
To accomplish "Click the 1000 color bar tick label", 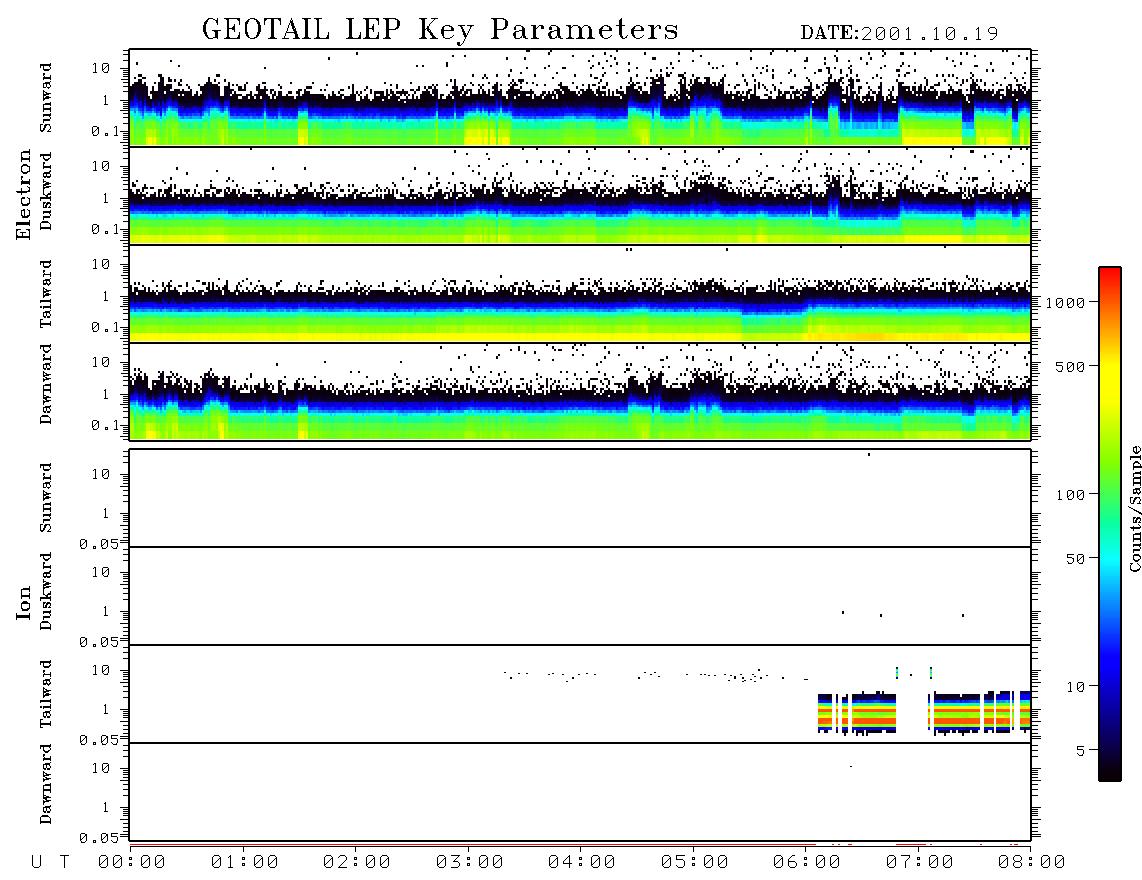I will pos(1065,303).
